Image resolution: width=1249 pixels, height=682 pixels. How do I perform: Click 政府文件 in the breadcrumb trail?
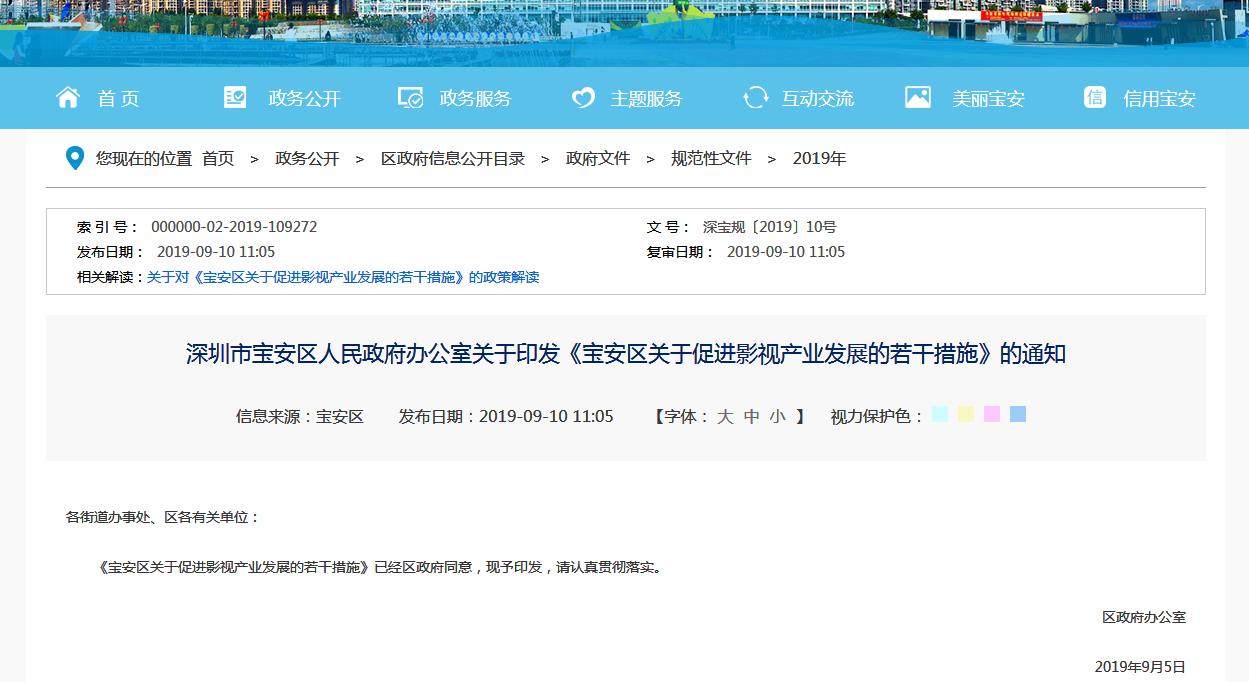click(596, 158)
